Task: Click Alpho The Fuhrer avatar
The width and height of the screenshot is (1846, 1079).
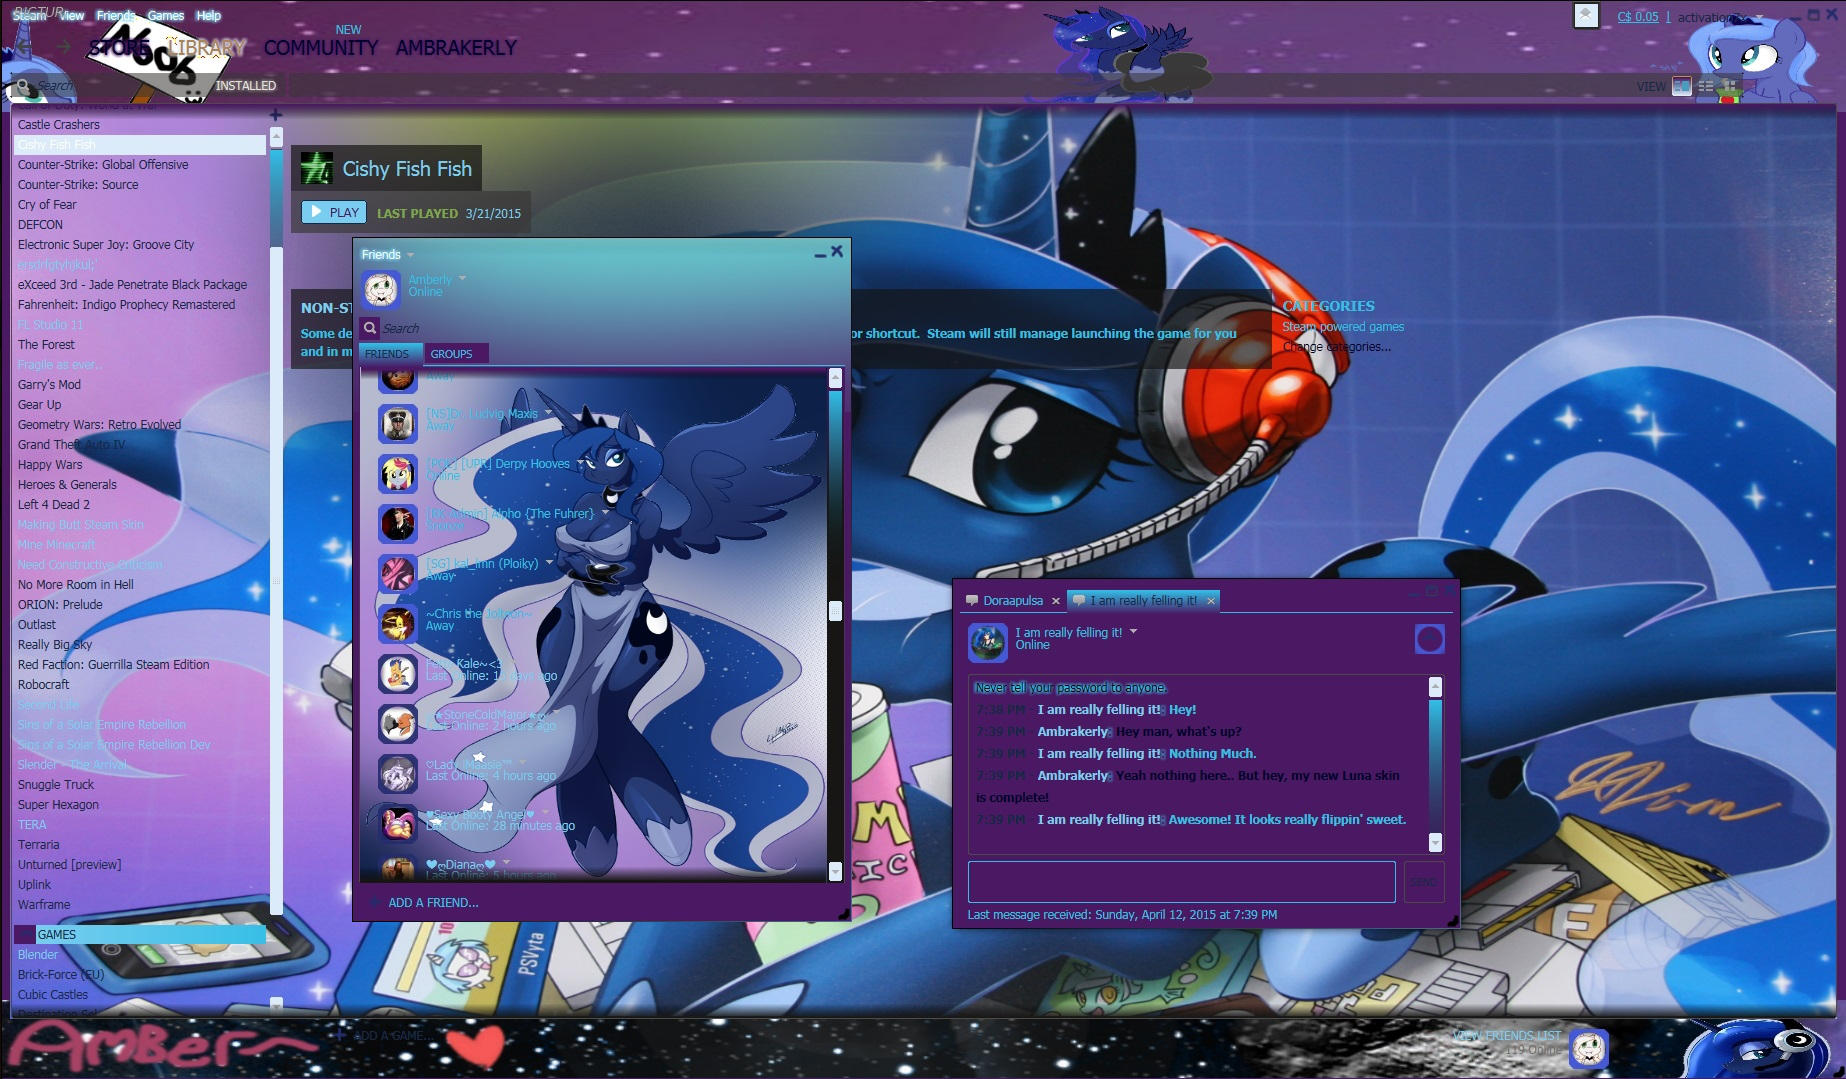Action: tap(397, 523)
